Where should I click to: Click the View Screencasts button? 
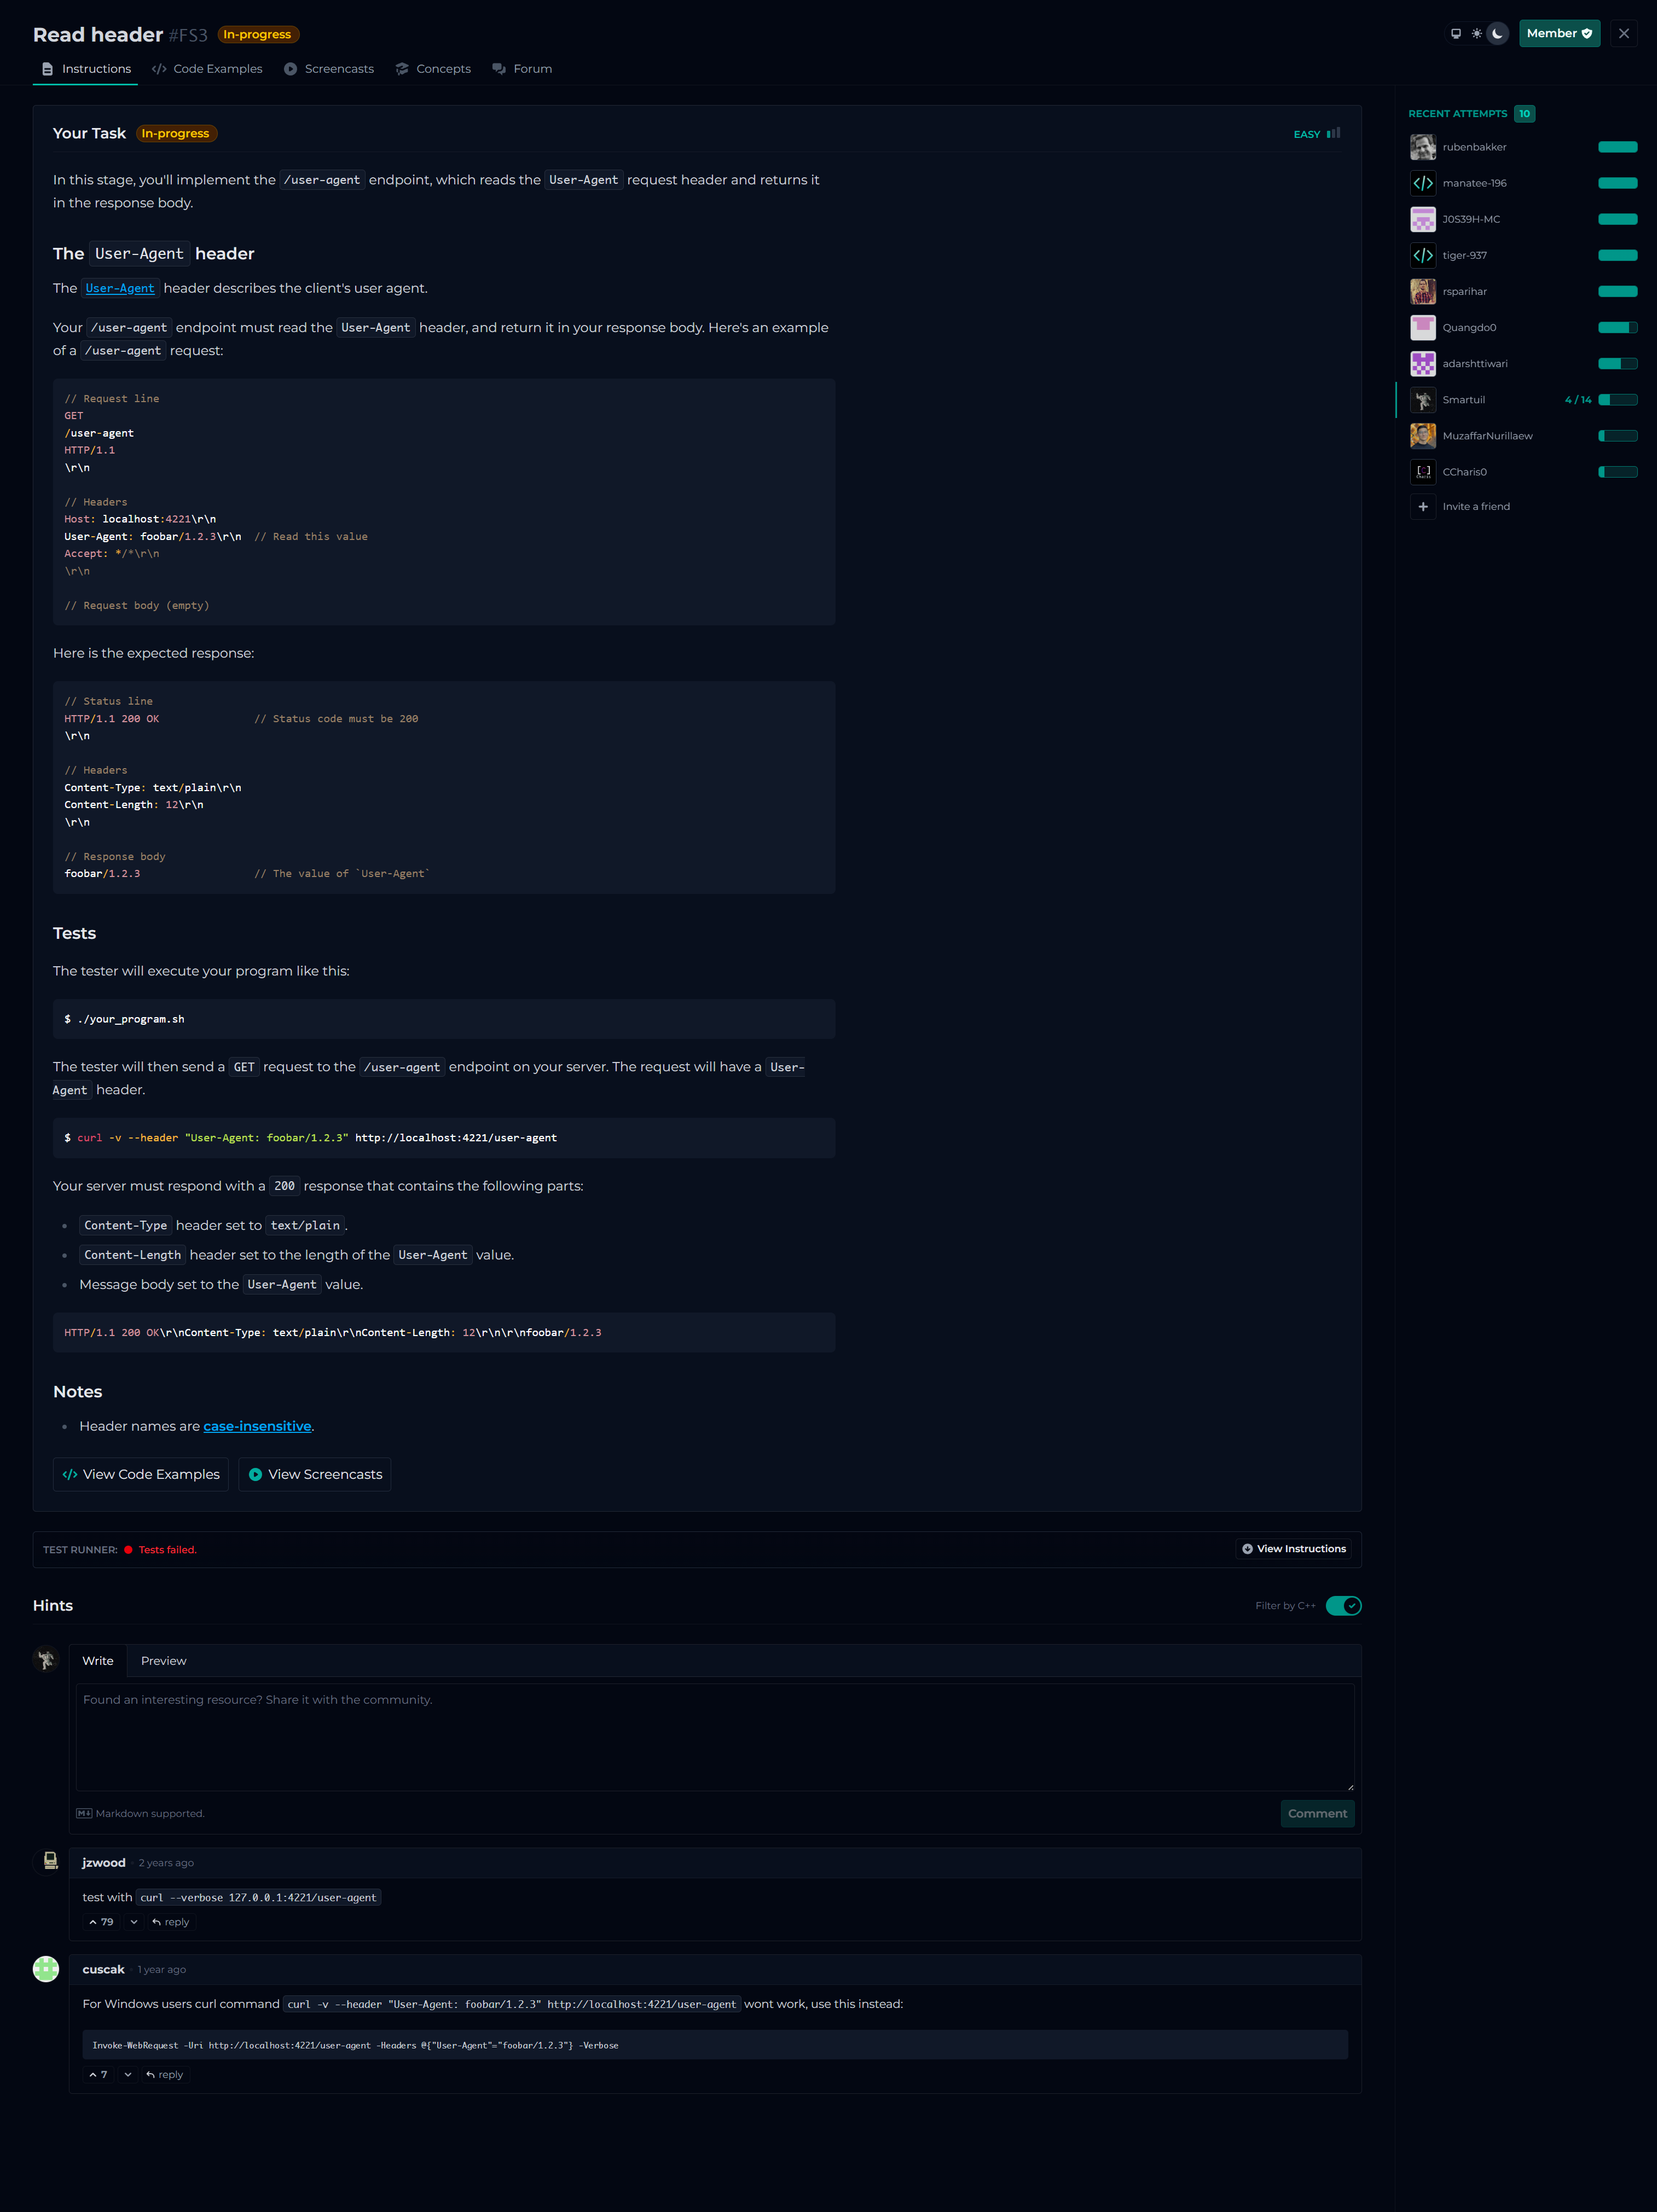tap(315, 1474)
